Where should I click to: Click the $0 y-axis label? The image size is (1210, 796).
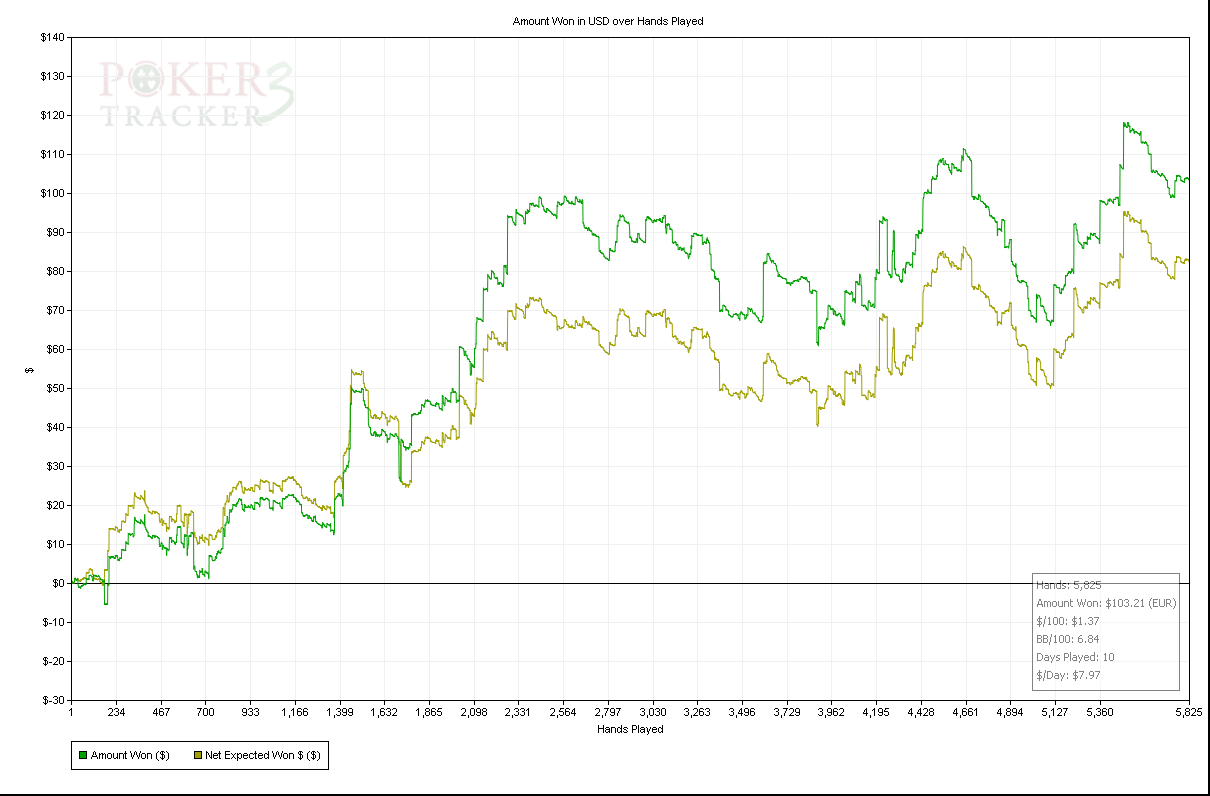click(58, 584)
